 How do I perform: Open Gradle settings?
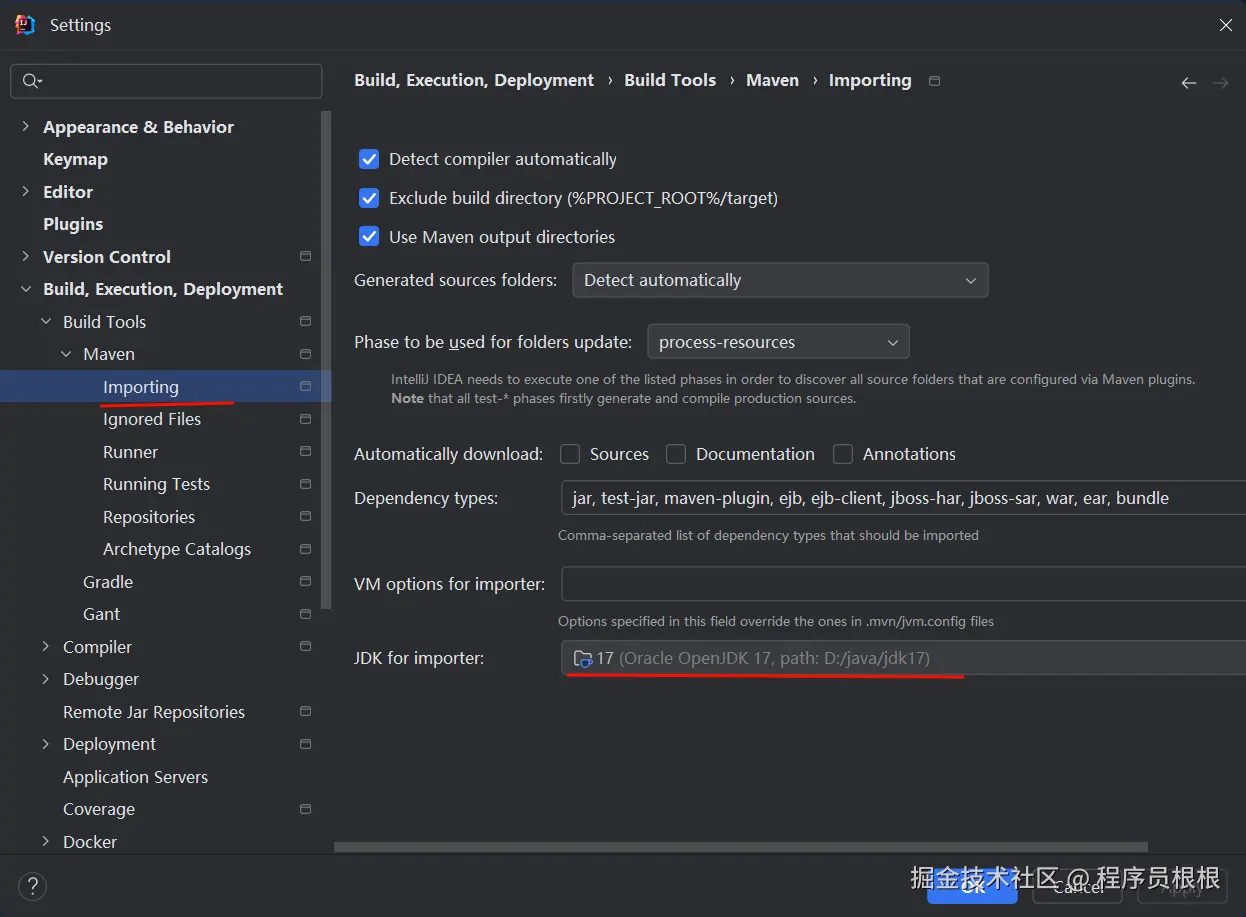pos(108,582)
